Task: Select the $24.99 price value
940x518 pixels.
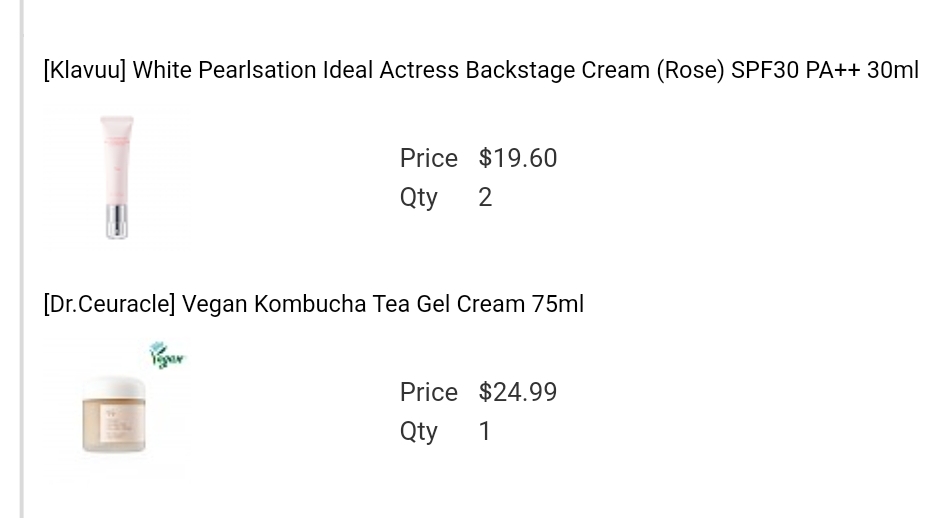Action: 518,393
